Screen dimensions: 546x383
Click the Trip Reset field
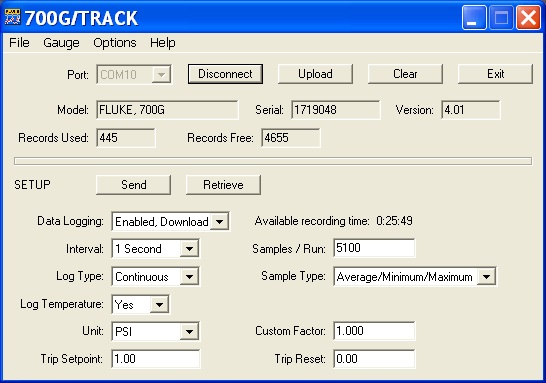click(x=374, y=359)
